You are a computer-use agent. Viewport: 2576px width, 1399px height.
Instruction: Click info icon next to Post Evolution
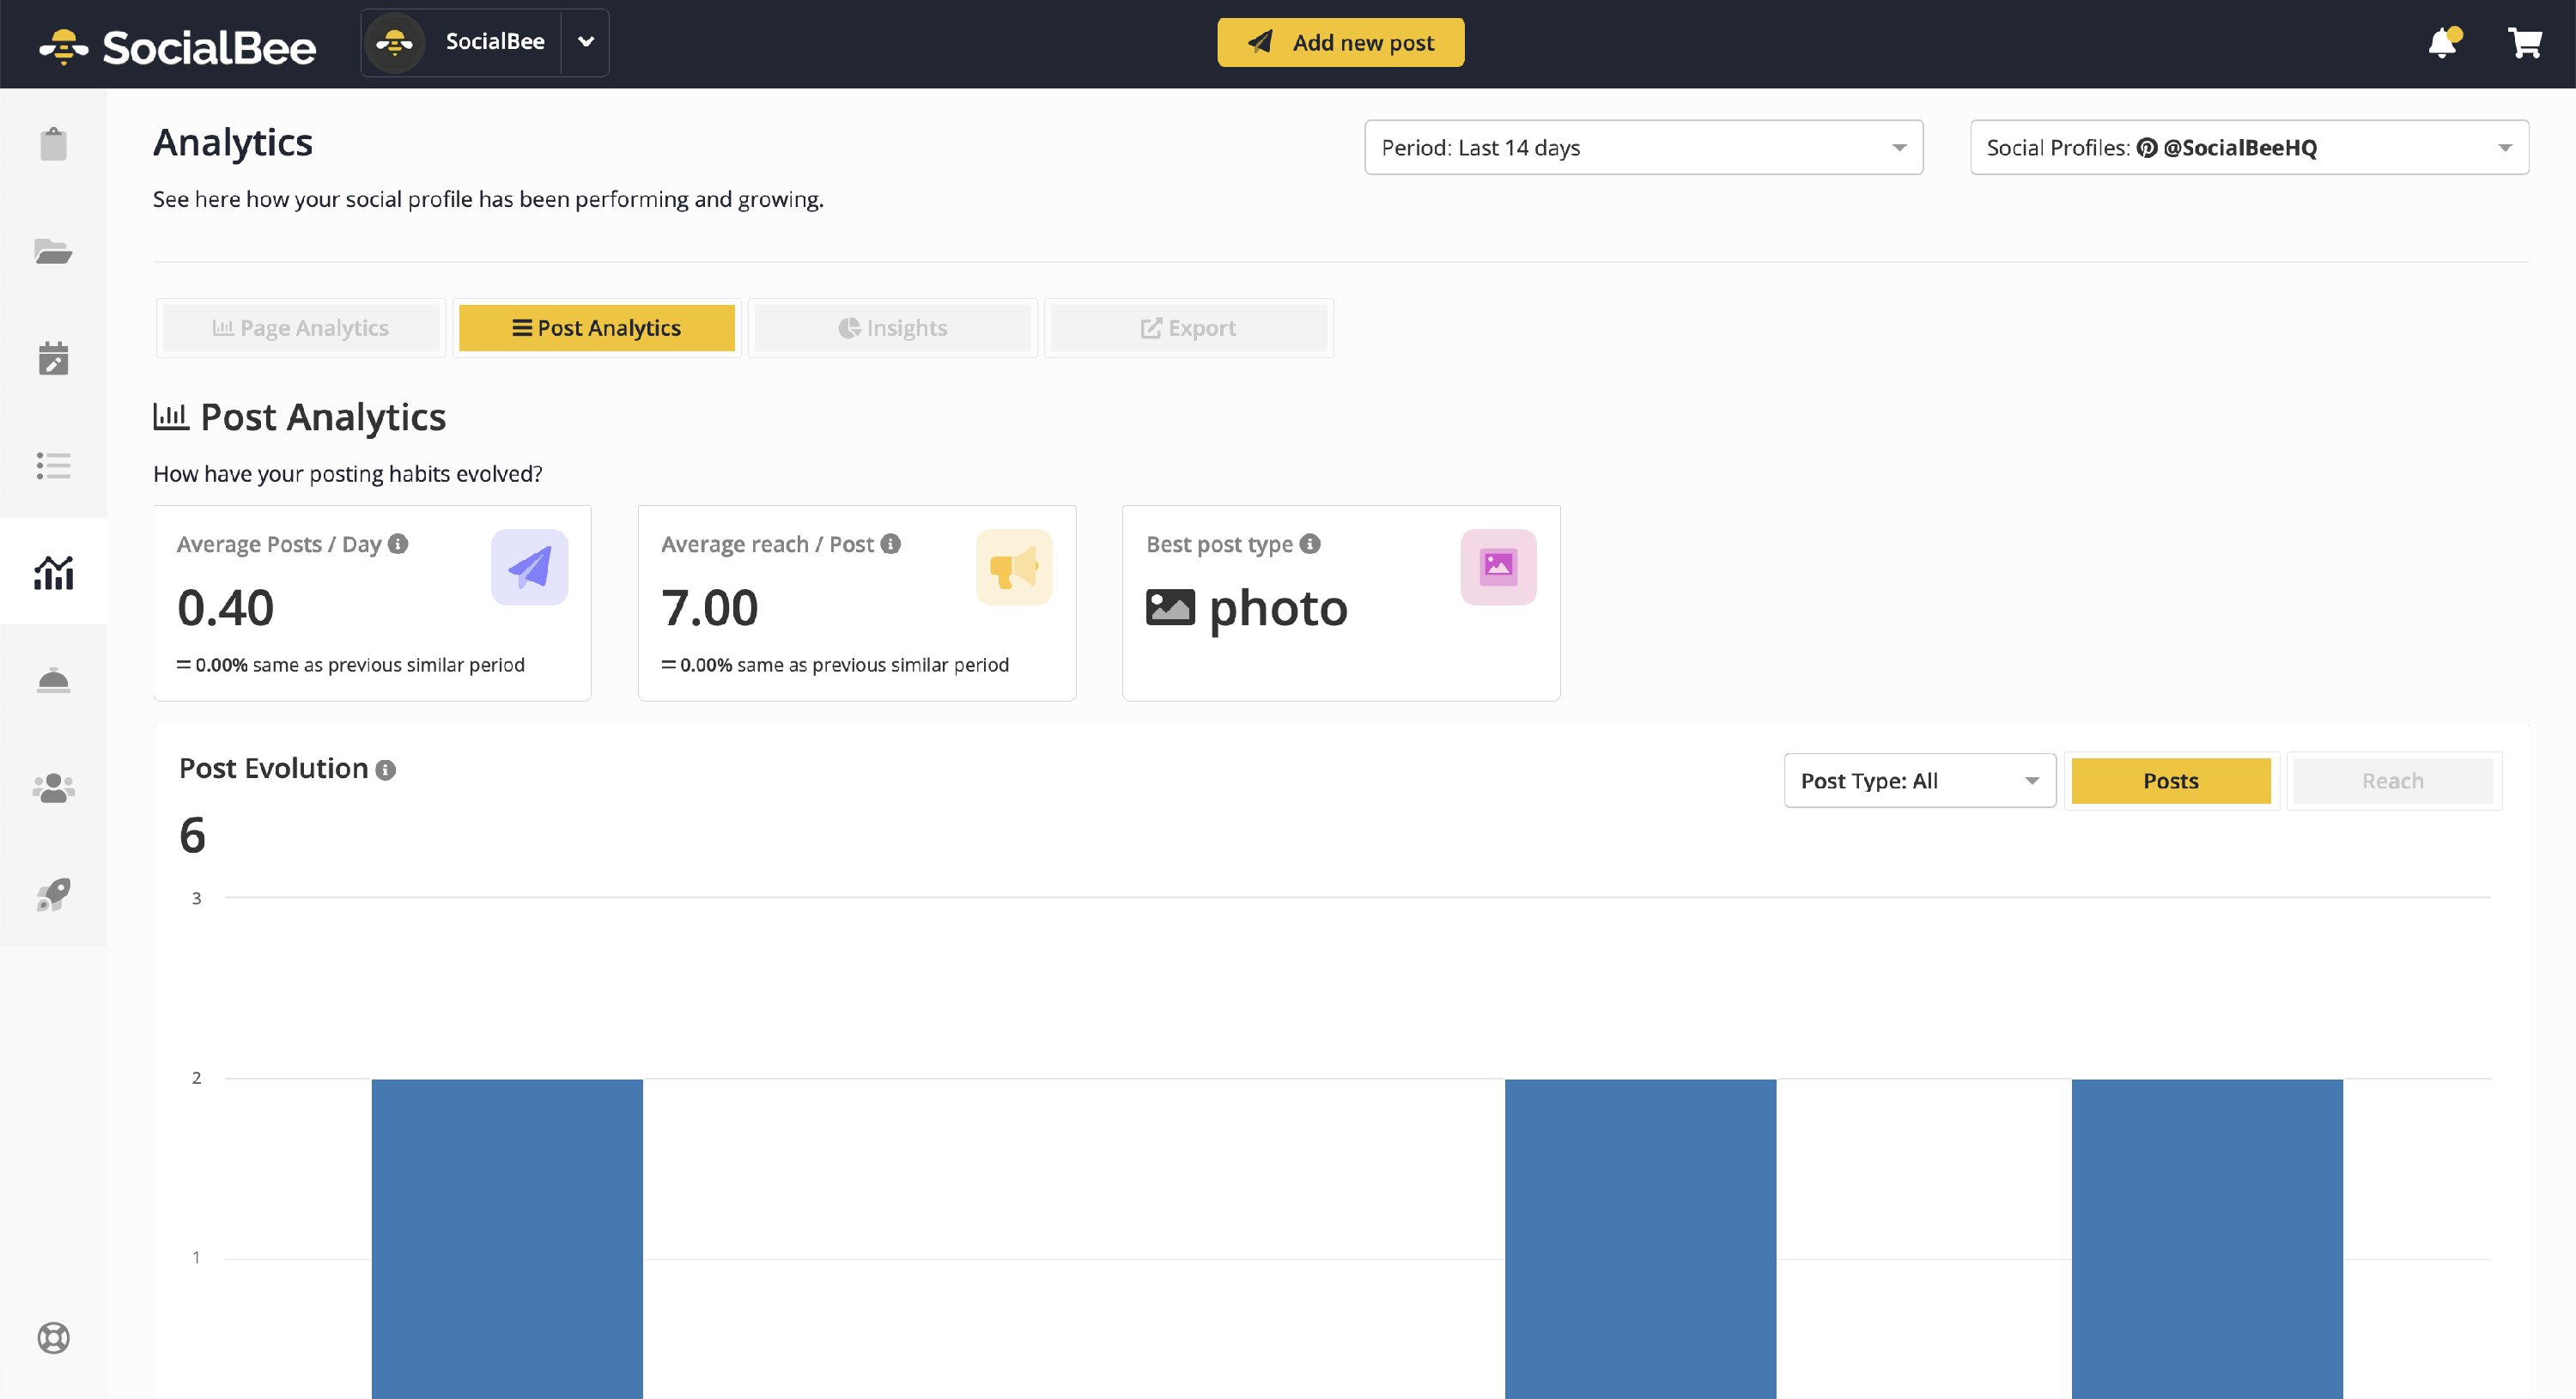[x=385, y=770]
